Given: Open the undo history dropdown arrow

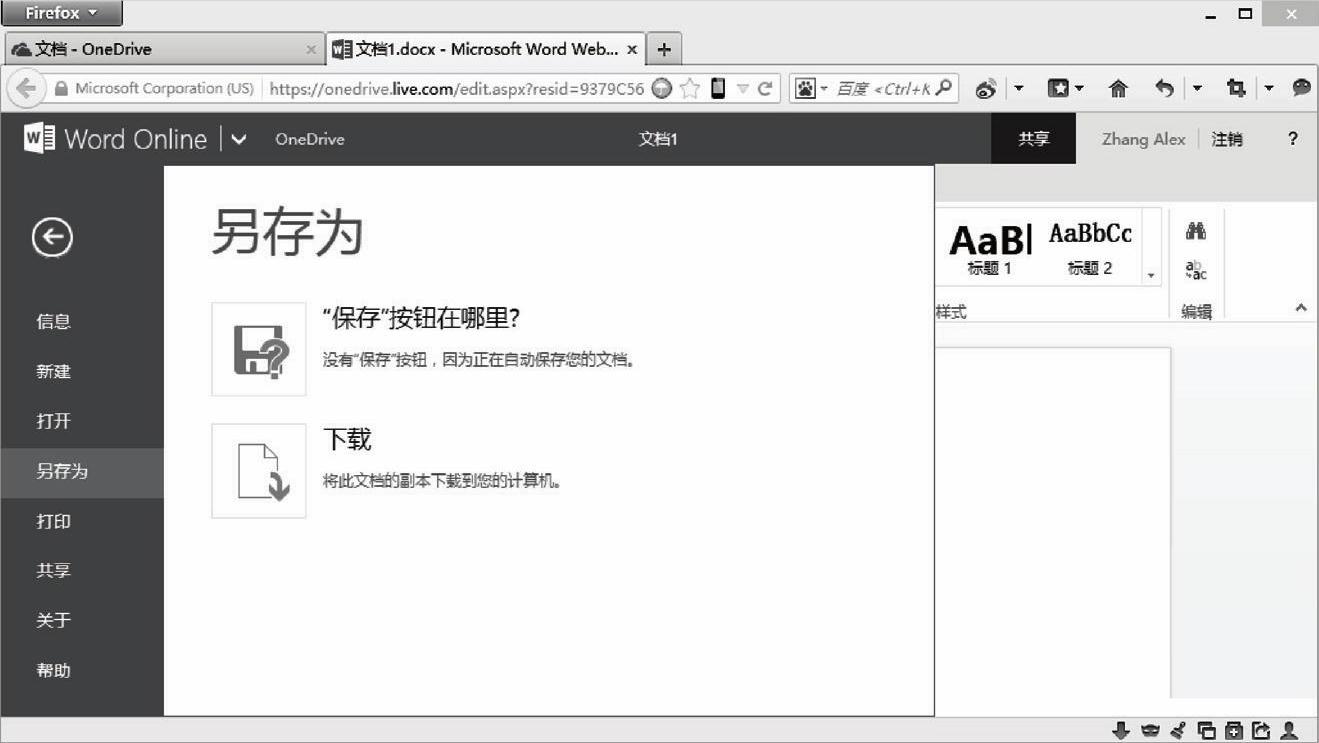Looking at the screenshot, I should tap(1197, 89).
